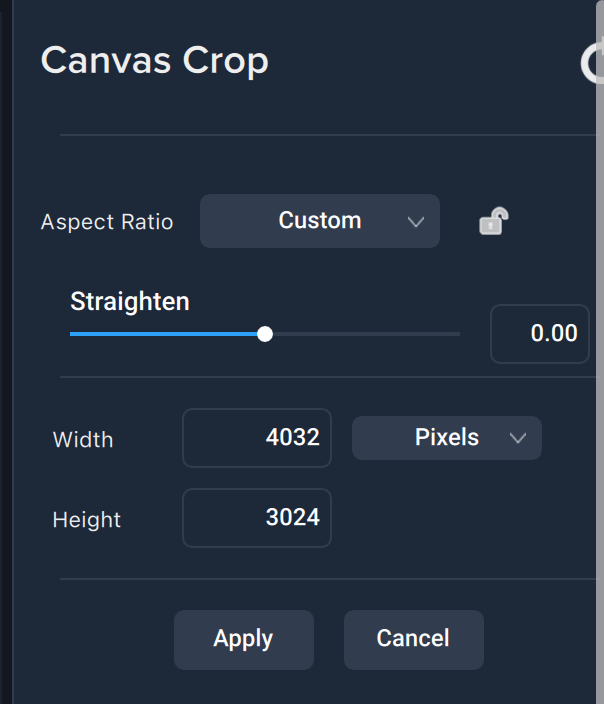Click the Height label
The width and height of the screenshot is (604, 704).
click(x=87, y=520)
